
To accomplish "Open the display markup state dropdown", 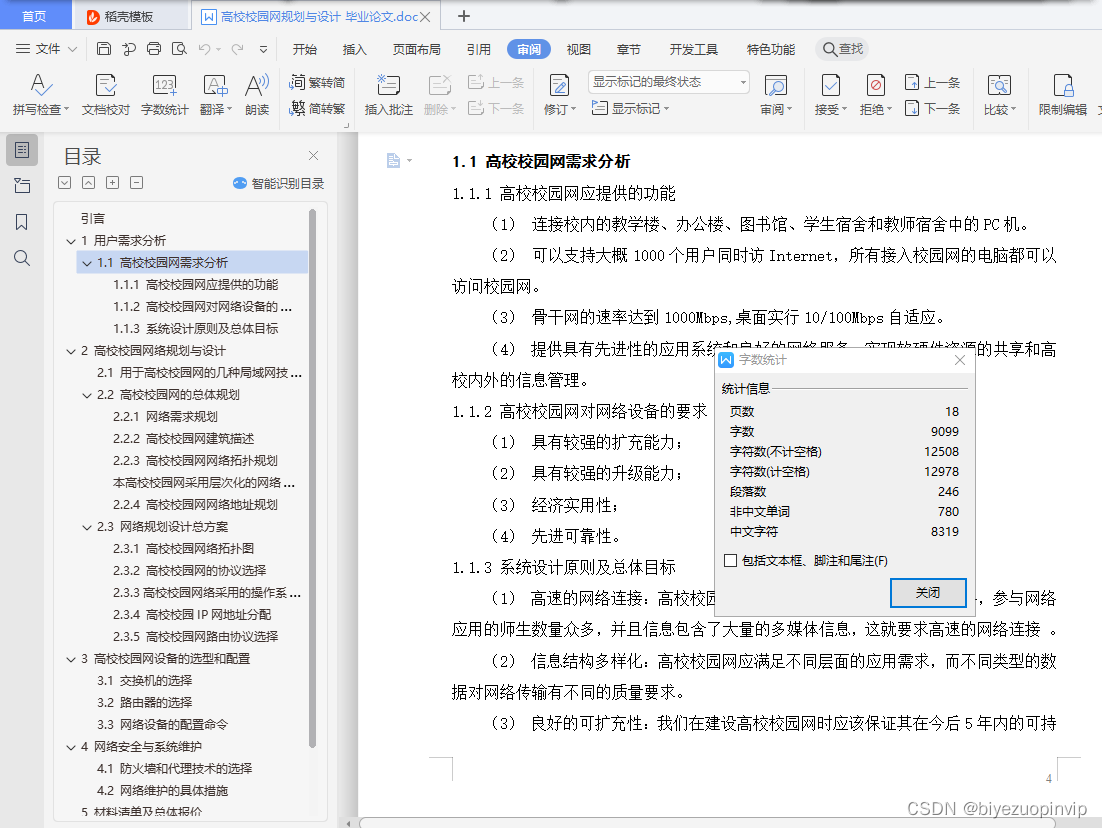I will 668,82.
